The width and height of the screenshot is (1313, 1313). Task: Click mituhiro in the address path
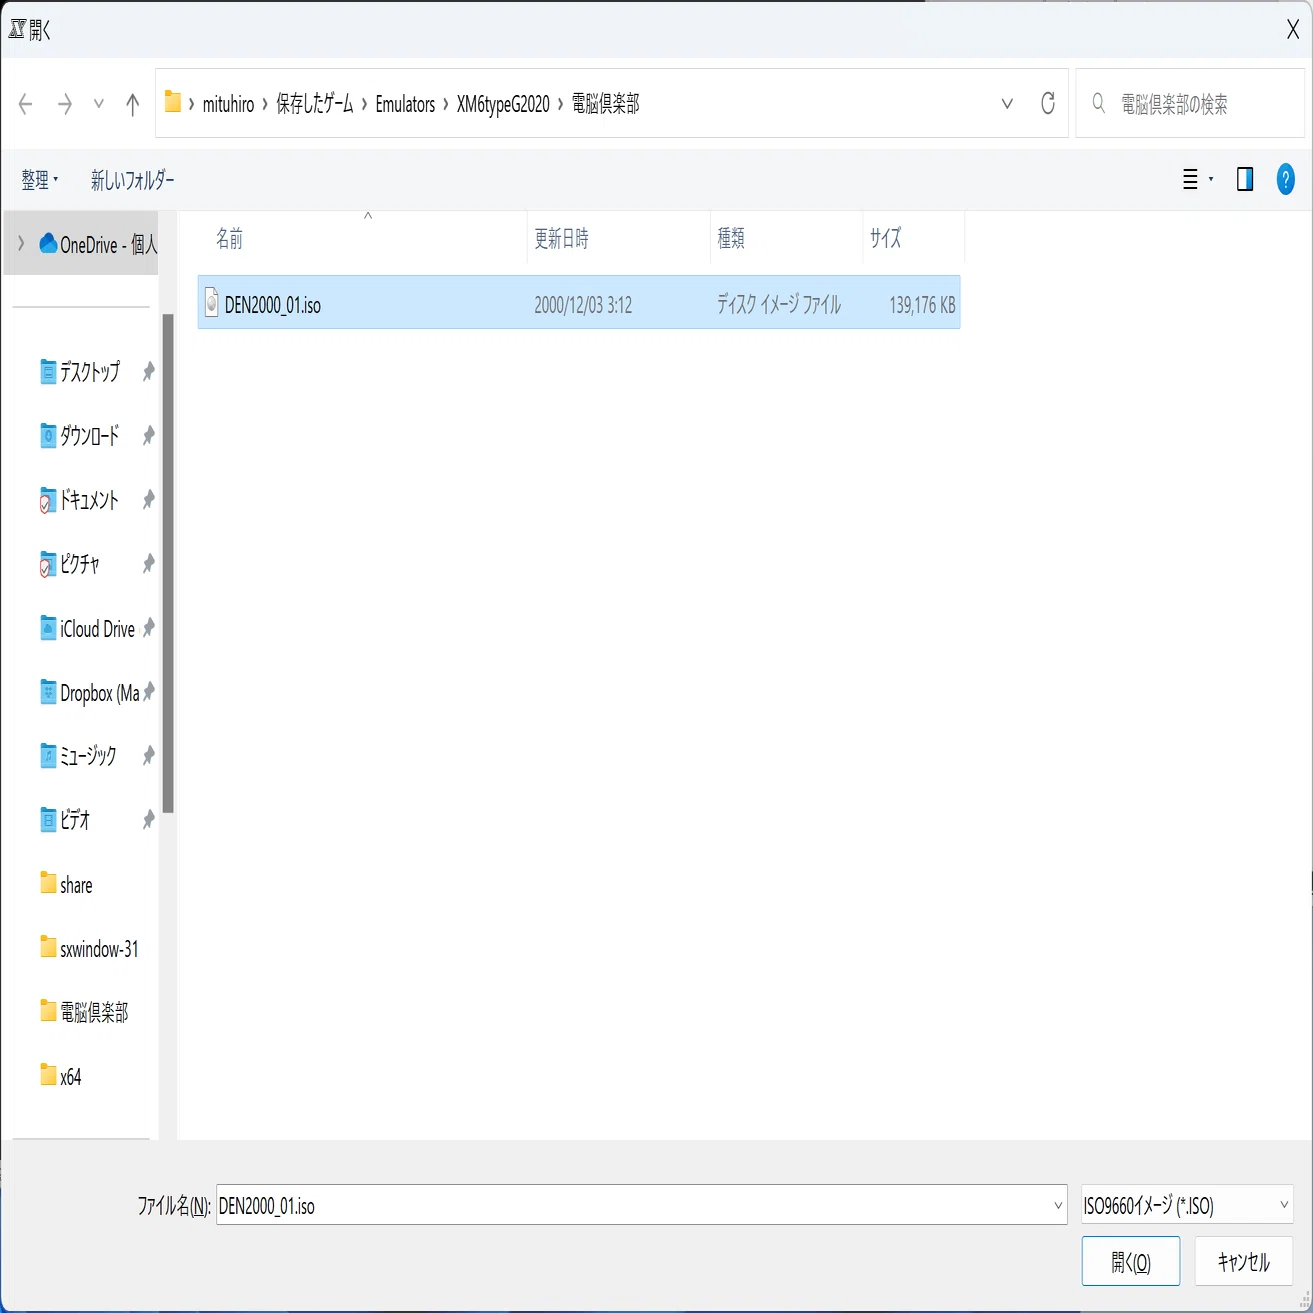(x=228, y=104)
